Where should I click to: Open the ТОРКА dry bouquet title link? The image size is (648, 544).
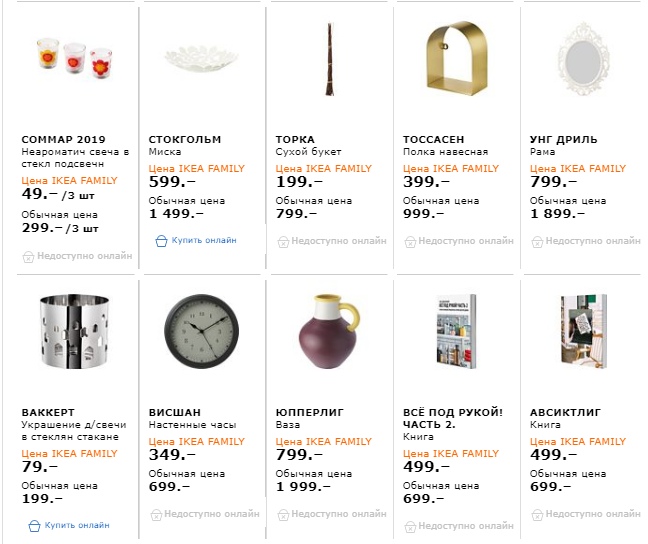coord(295,139)
